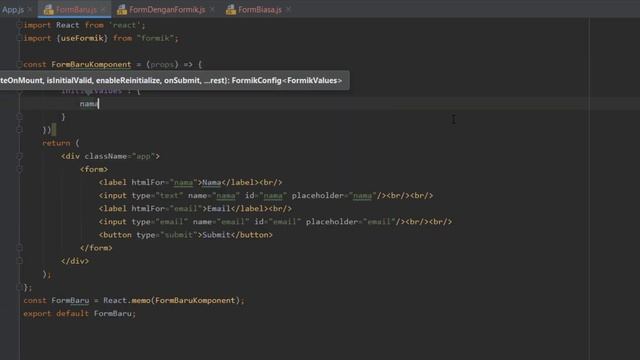640x360 pixels.
Task: Click 'export default FormBaru' line
Action: (x=79, y=313)
